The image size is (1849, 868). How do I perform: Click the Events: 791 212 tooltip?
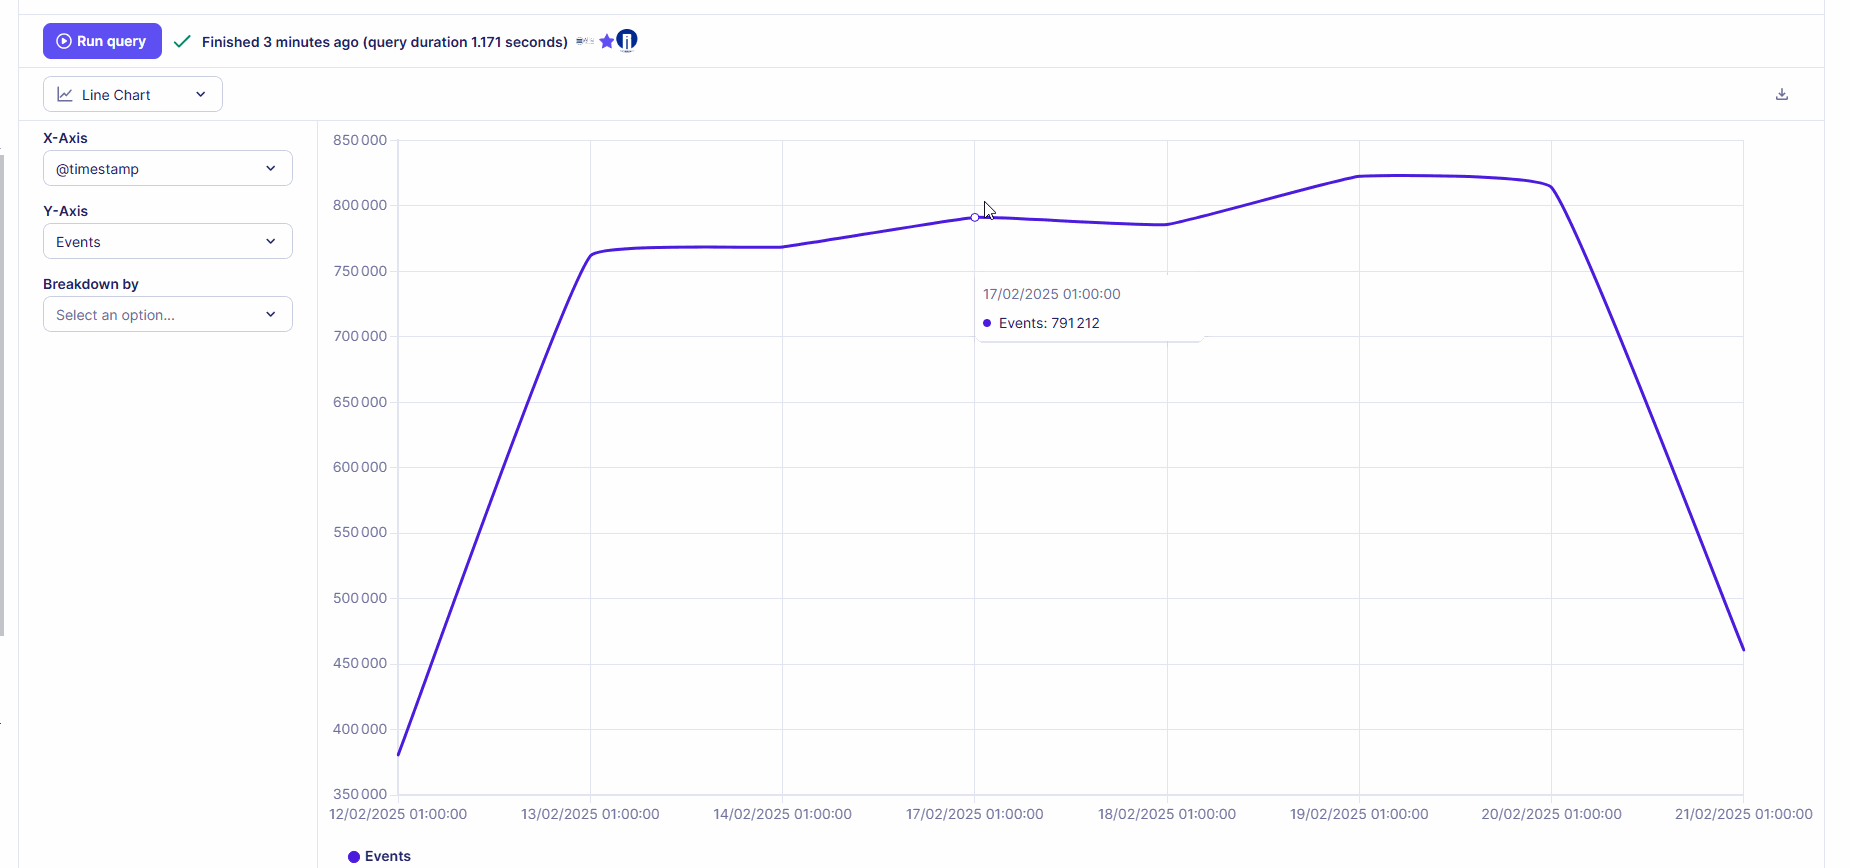click(x=1049, y=323)
